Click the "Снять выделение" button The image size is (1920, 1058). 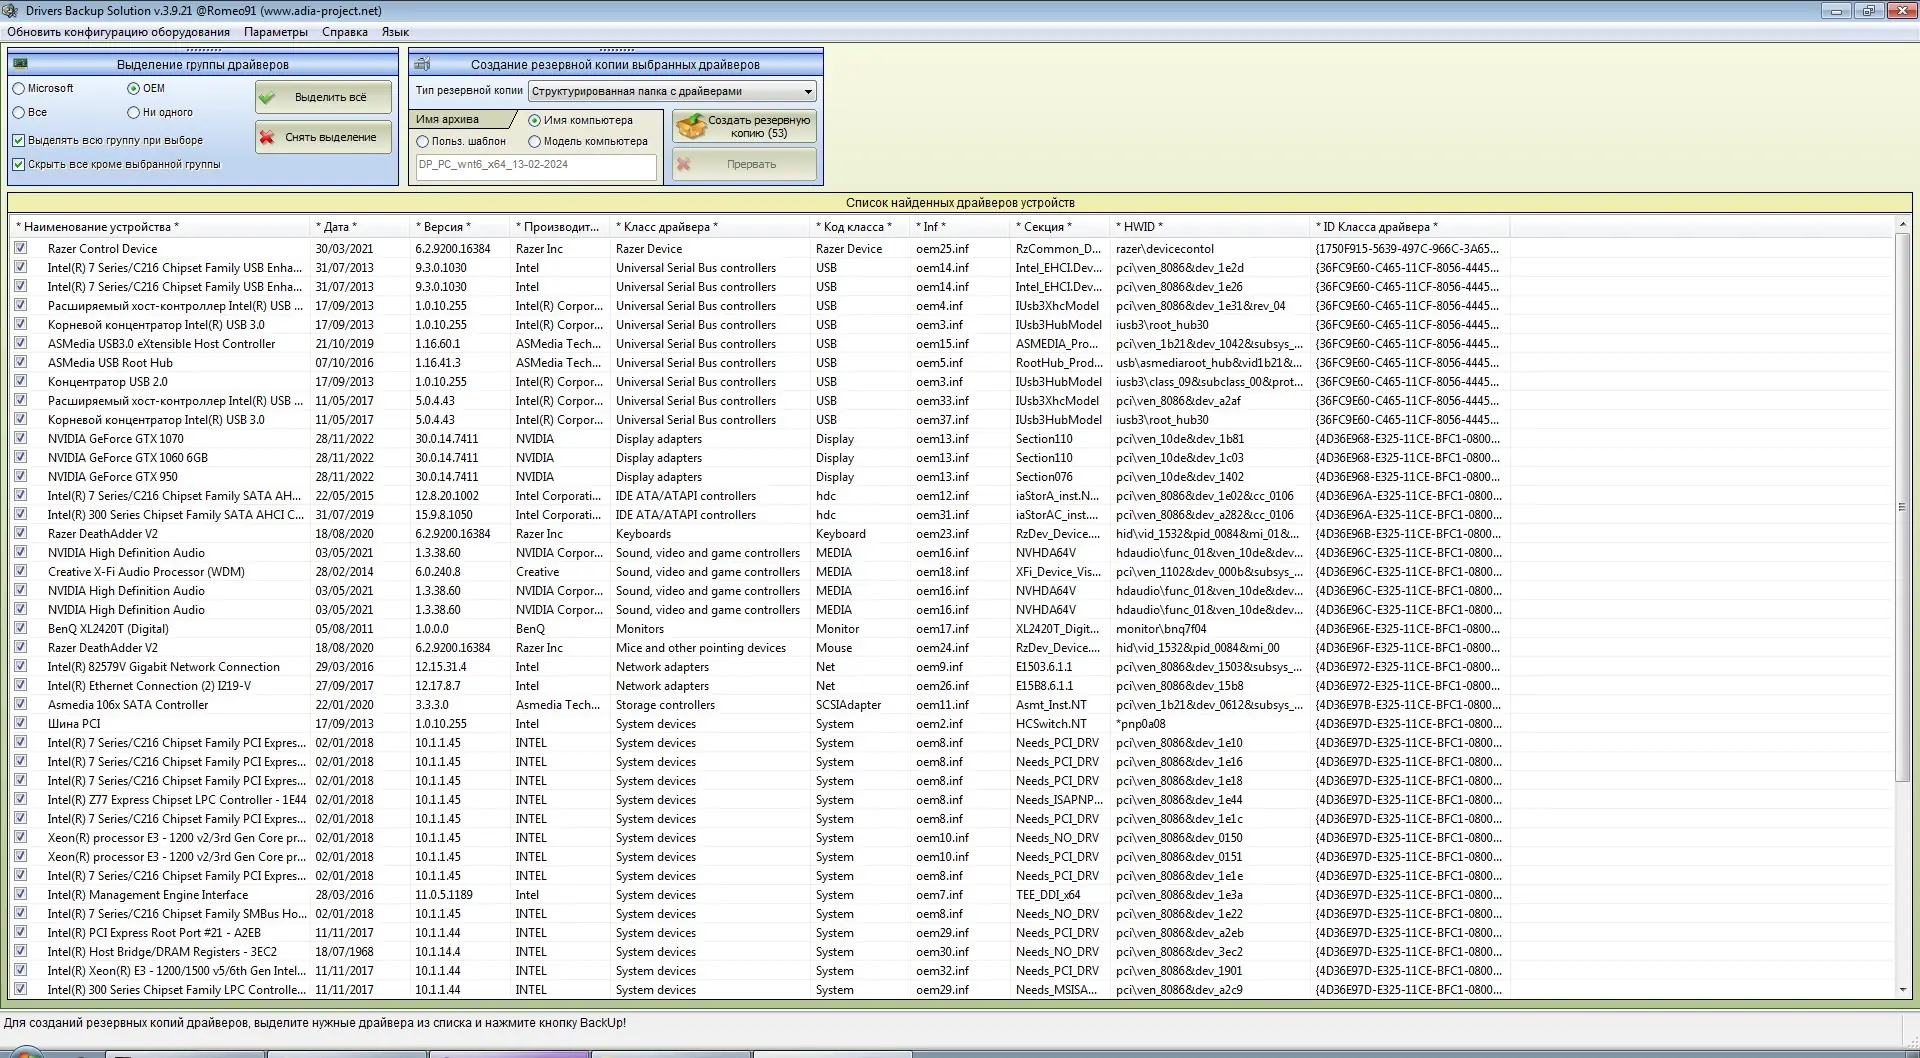(324, 138)
